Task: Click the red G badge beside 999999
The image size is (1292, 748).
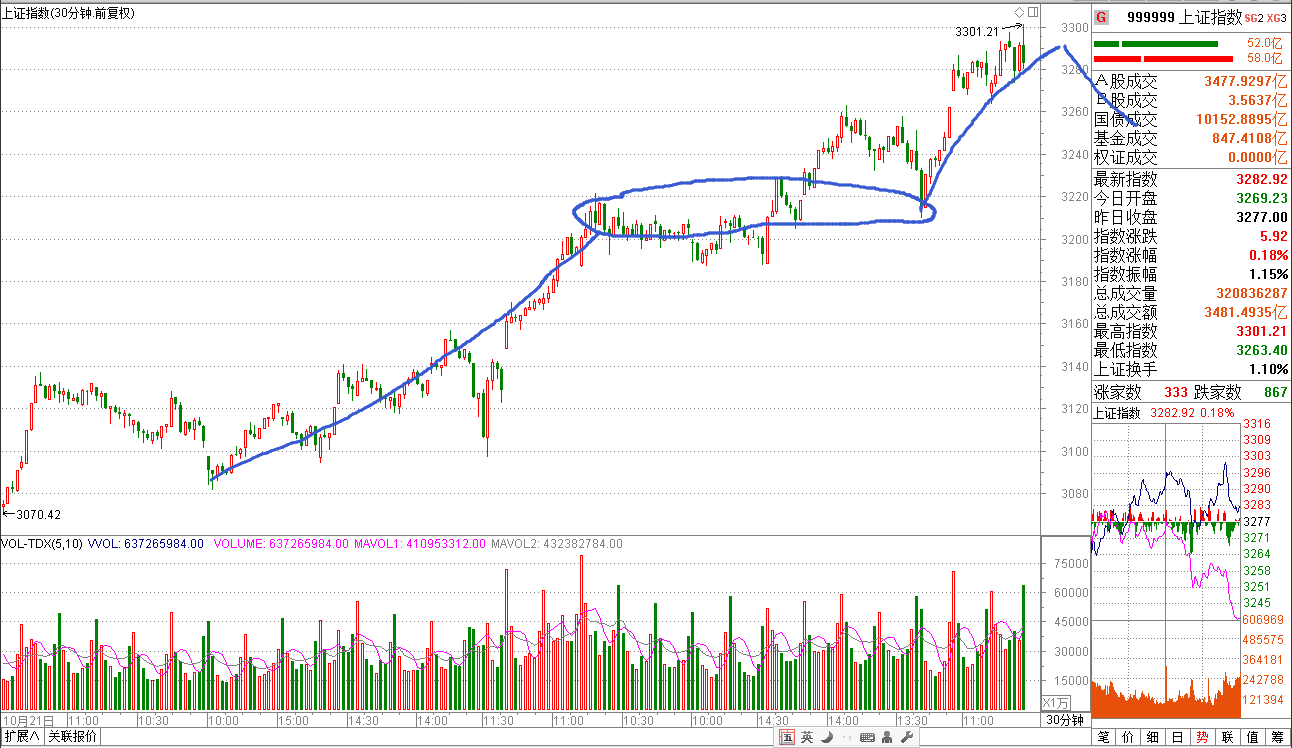Action: [1102, 17]
